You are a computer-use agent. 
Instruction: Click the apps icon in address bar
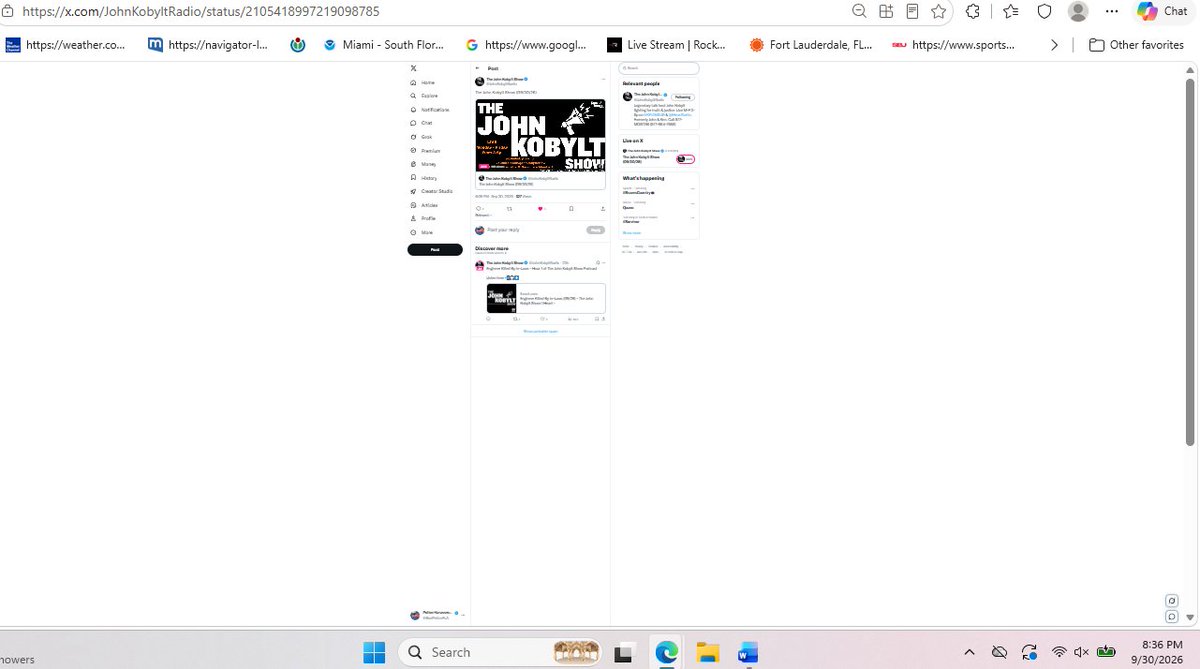886,11
